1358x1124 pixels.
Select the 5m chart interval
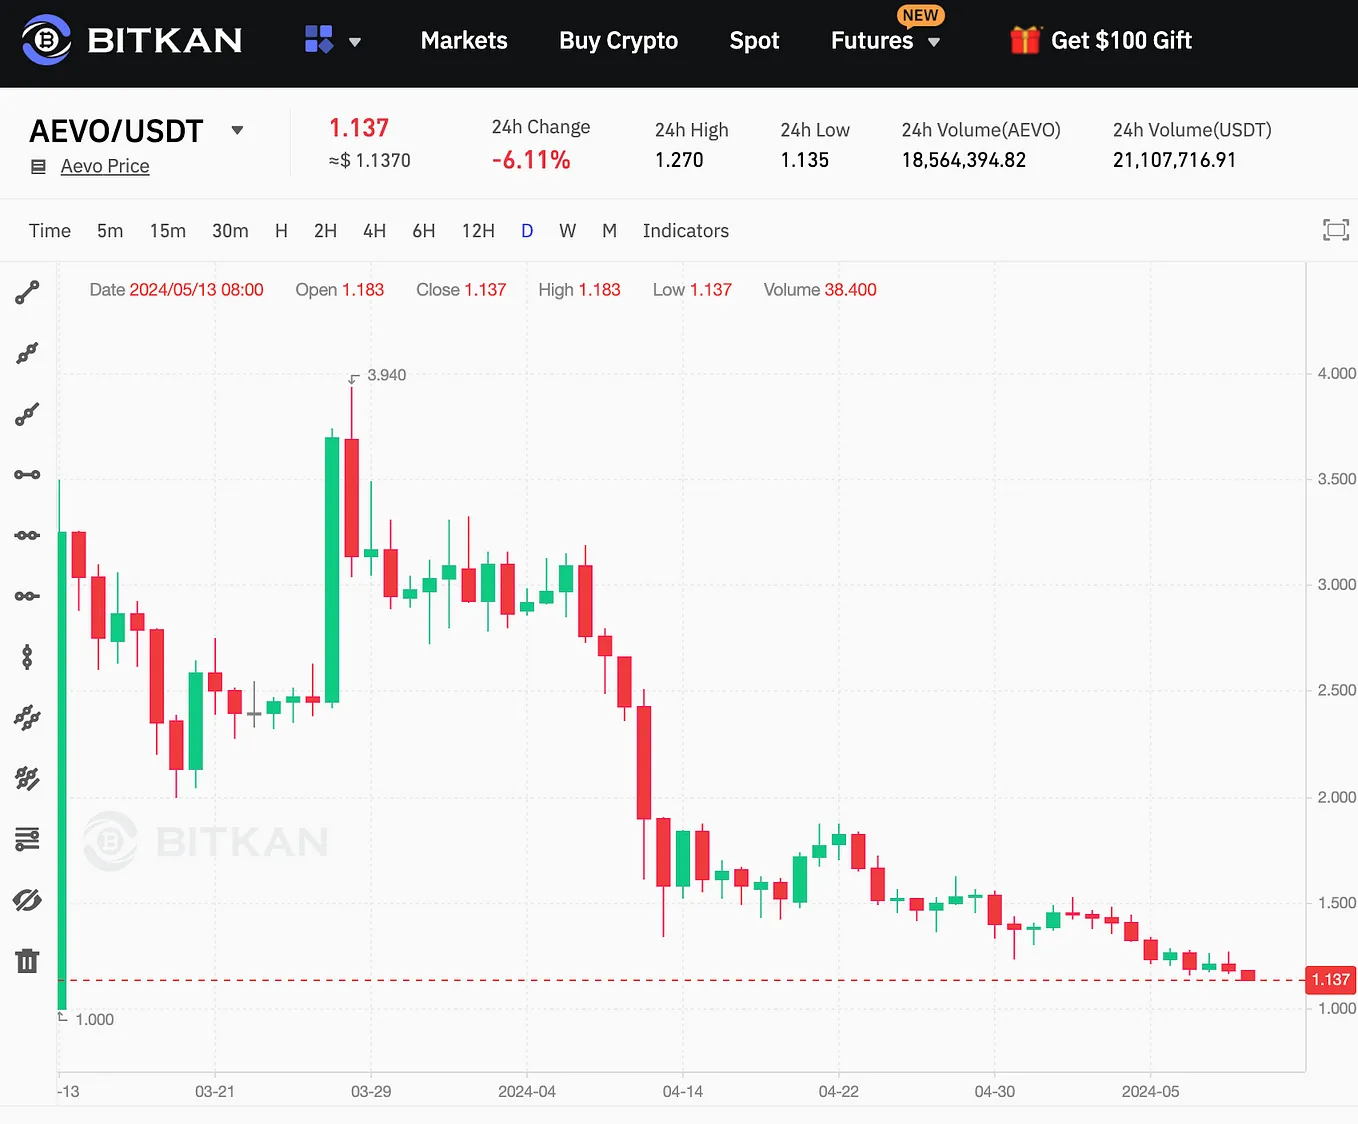[110, 231]
